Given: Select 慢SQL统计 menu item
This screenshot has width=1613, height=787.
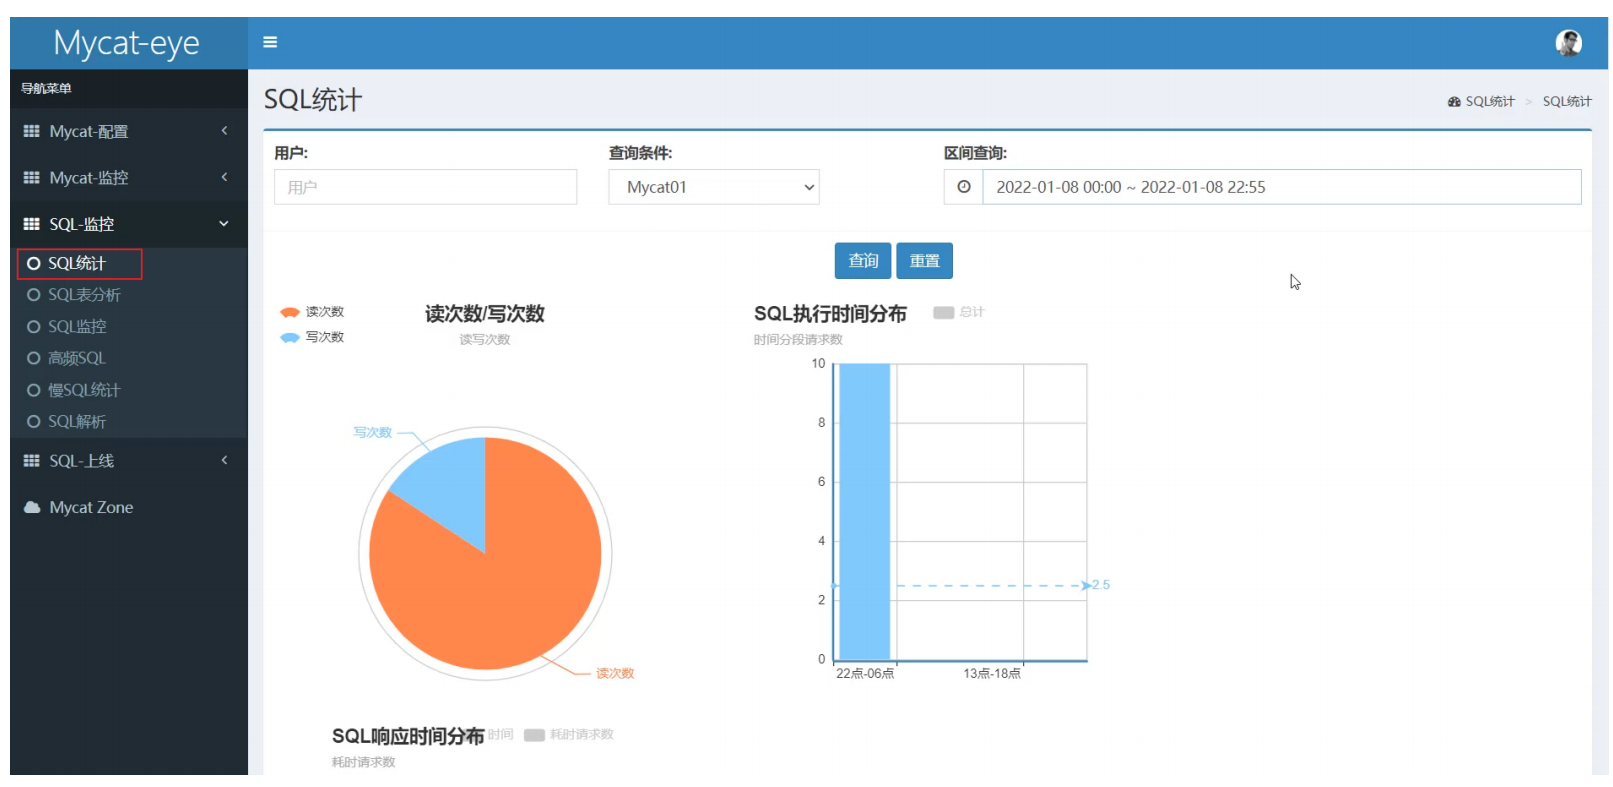Looking at the screenshot, I should tap(84, 390).
